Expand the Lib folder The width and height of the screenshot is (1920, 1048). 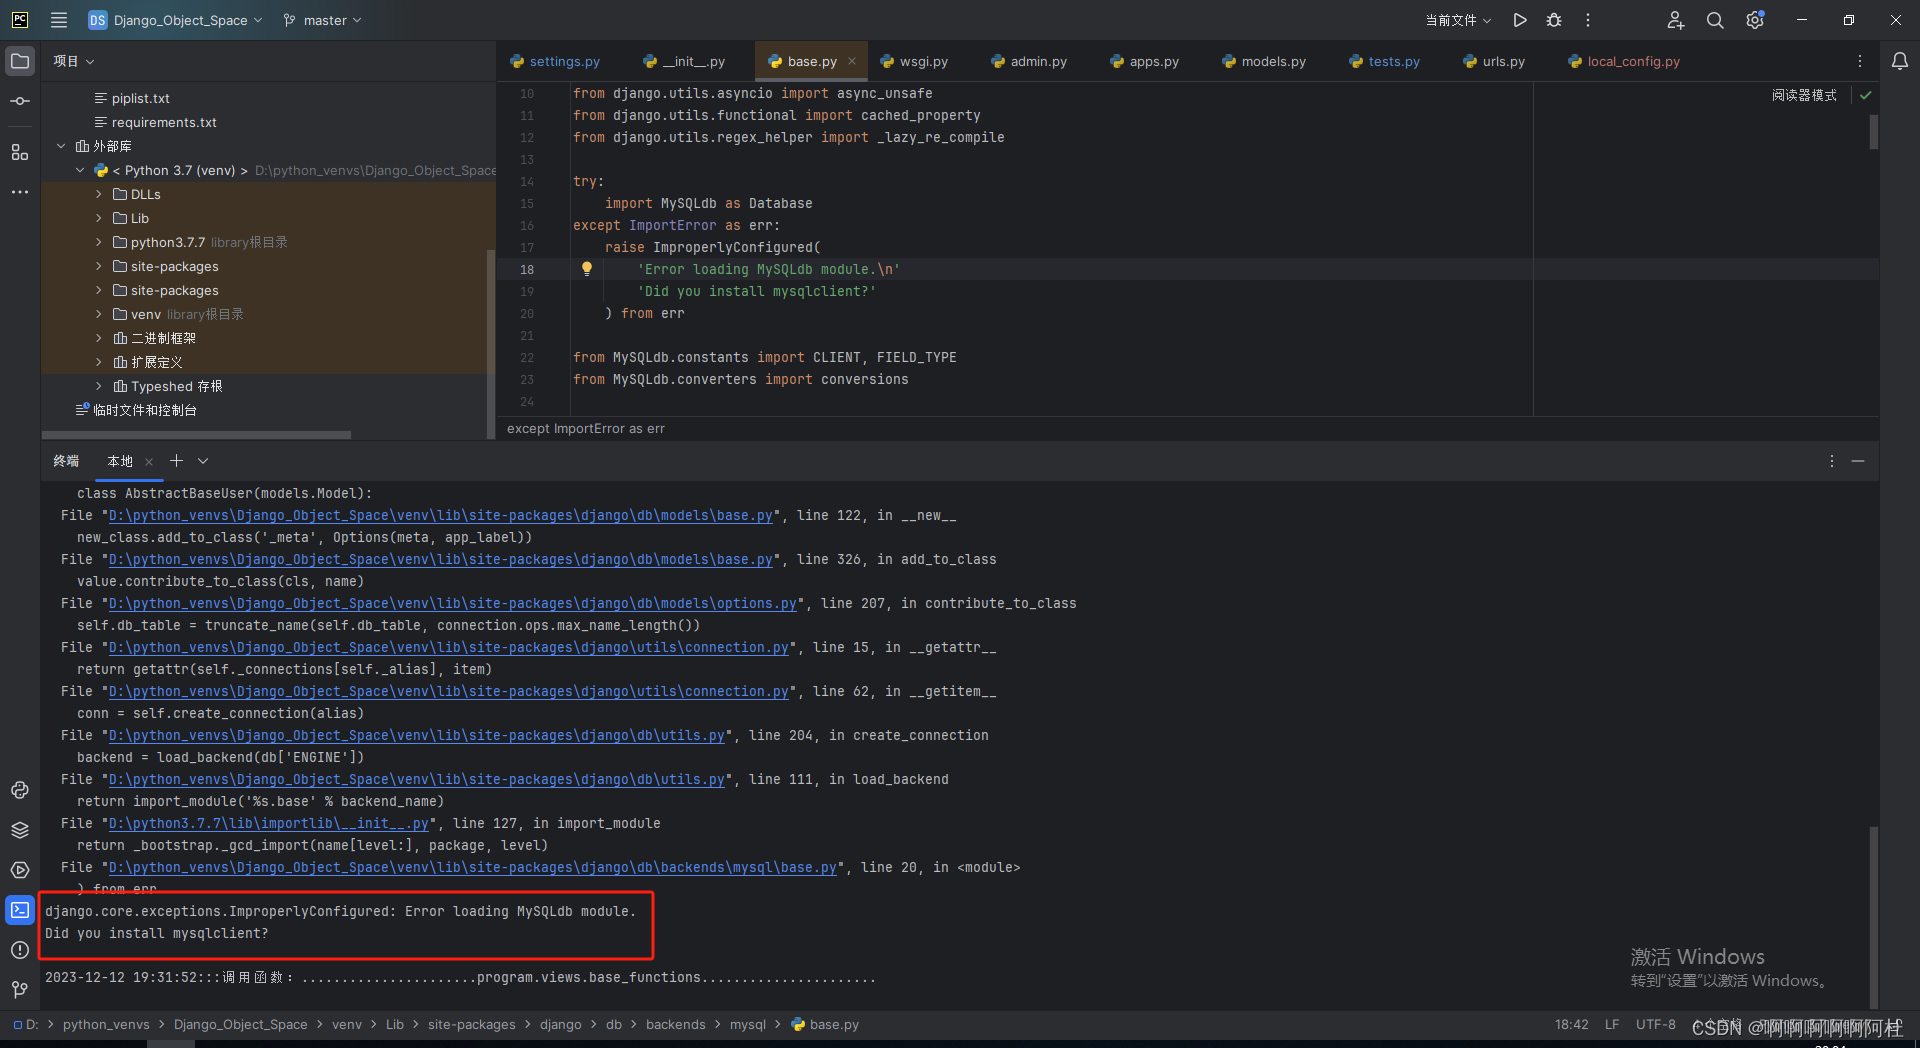pos(98,218)
